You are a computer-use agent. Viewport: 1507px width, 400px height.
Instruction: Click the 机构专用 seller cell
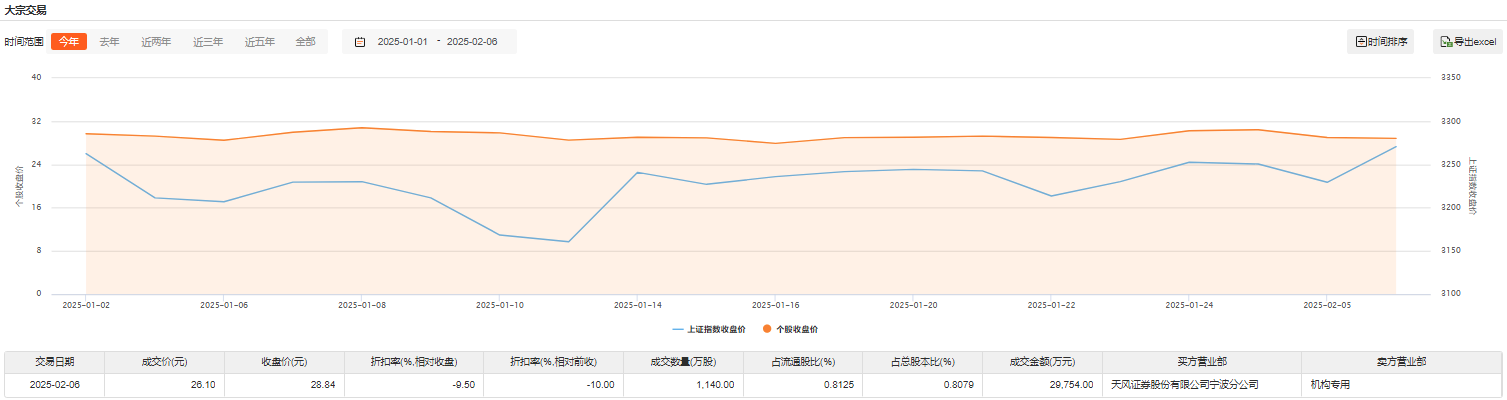1334,384
